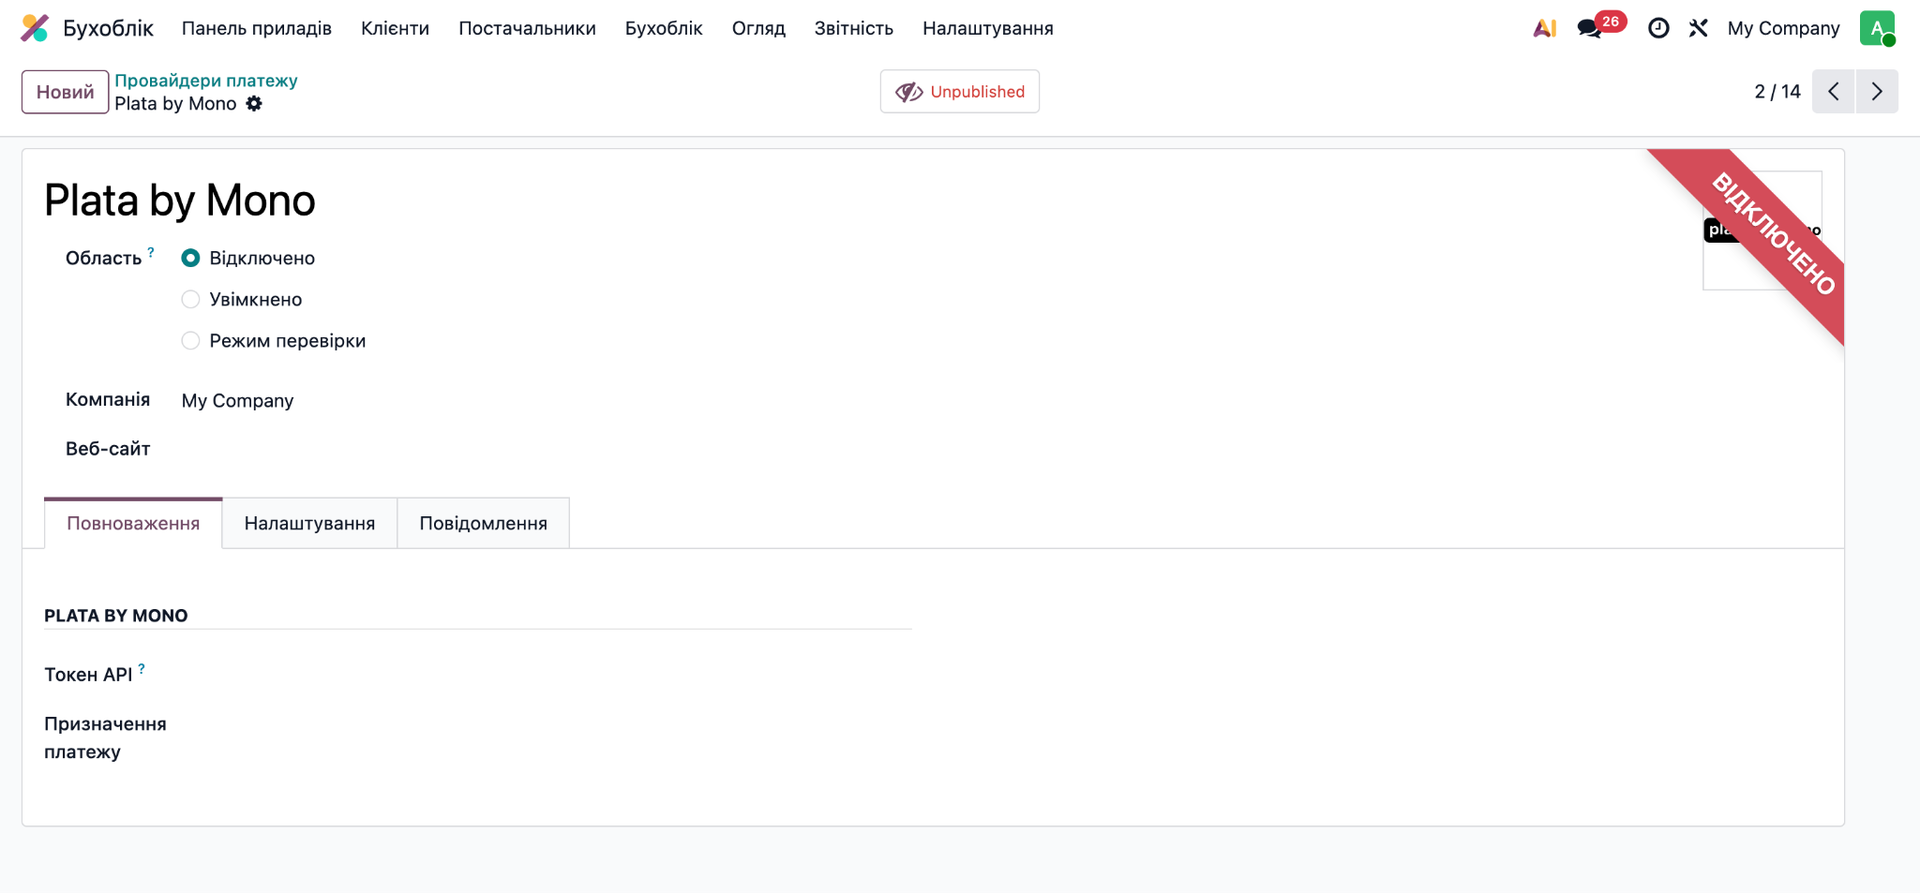Image resolution: width=1920 pixels, height=893 pixels.
Task: Open the Бухоблік menu item
Action: 664,28
